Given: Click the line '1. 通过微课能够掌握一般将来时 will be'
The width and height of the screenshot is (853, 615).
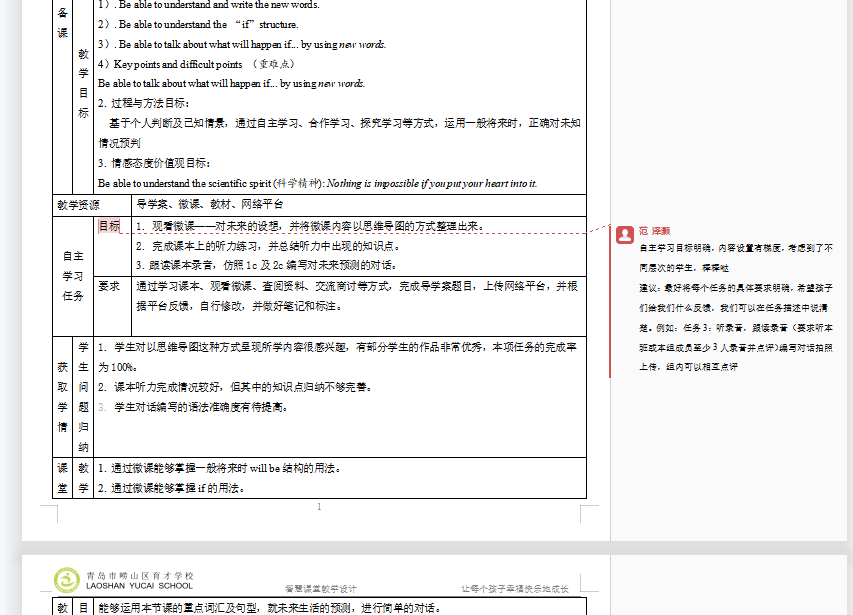Looking at the screenshot, I should click(220, 468).
